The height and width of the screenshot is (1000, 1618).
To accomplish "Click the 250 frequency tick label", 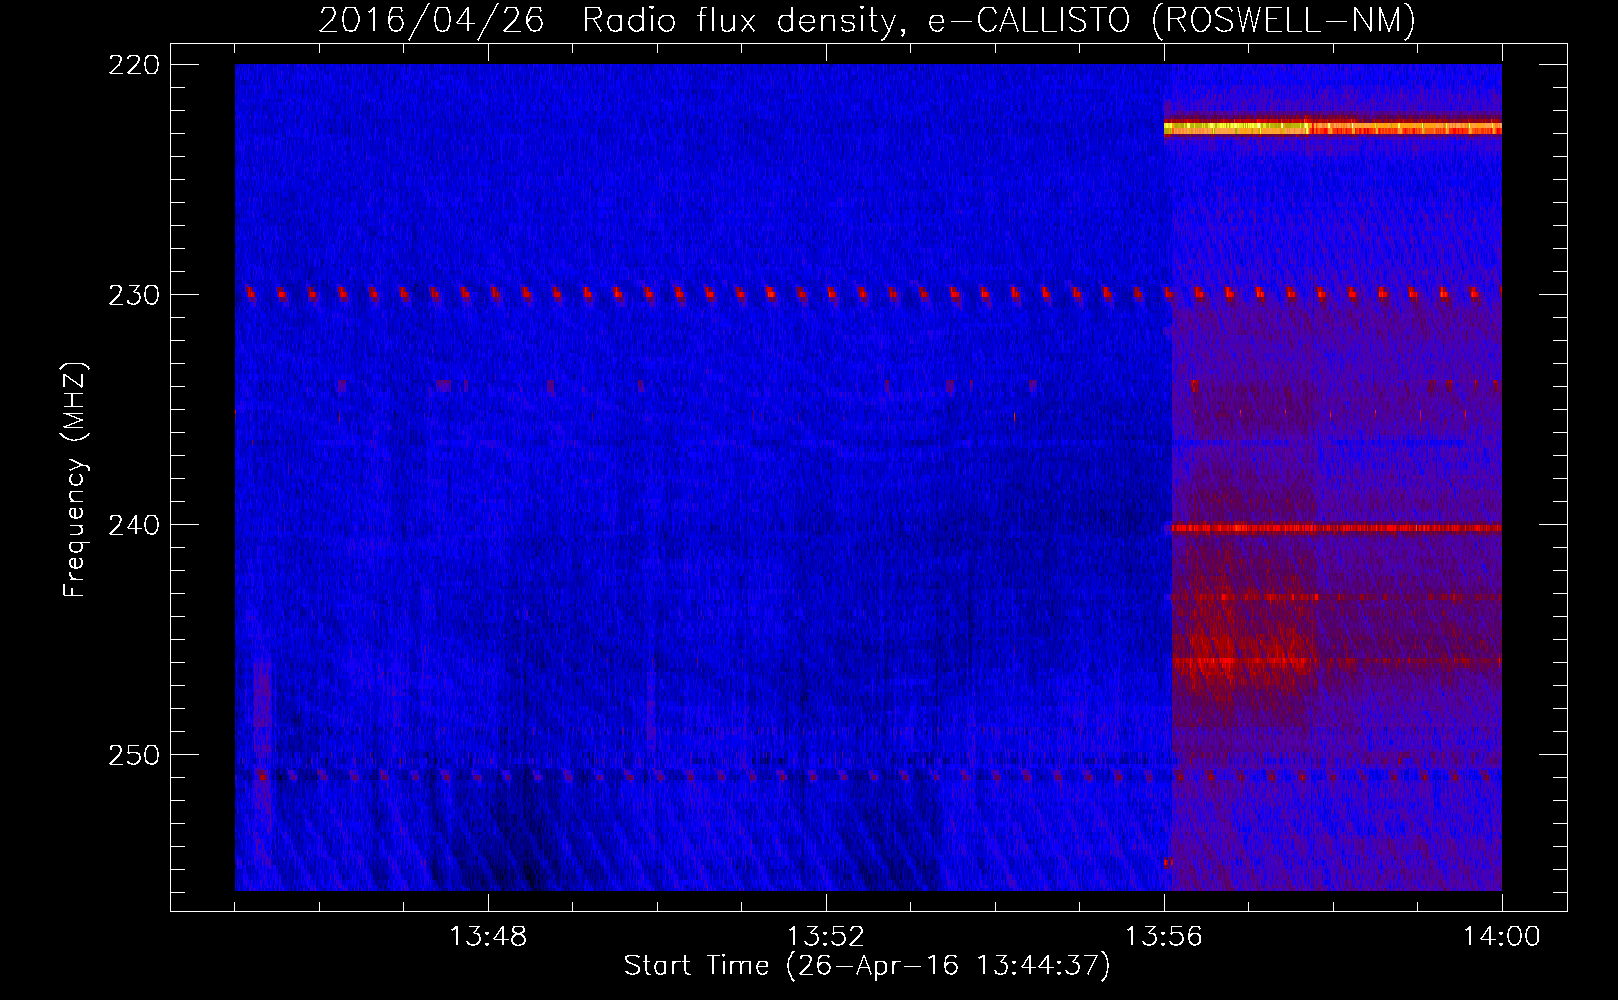I will 134,755.
